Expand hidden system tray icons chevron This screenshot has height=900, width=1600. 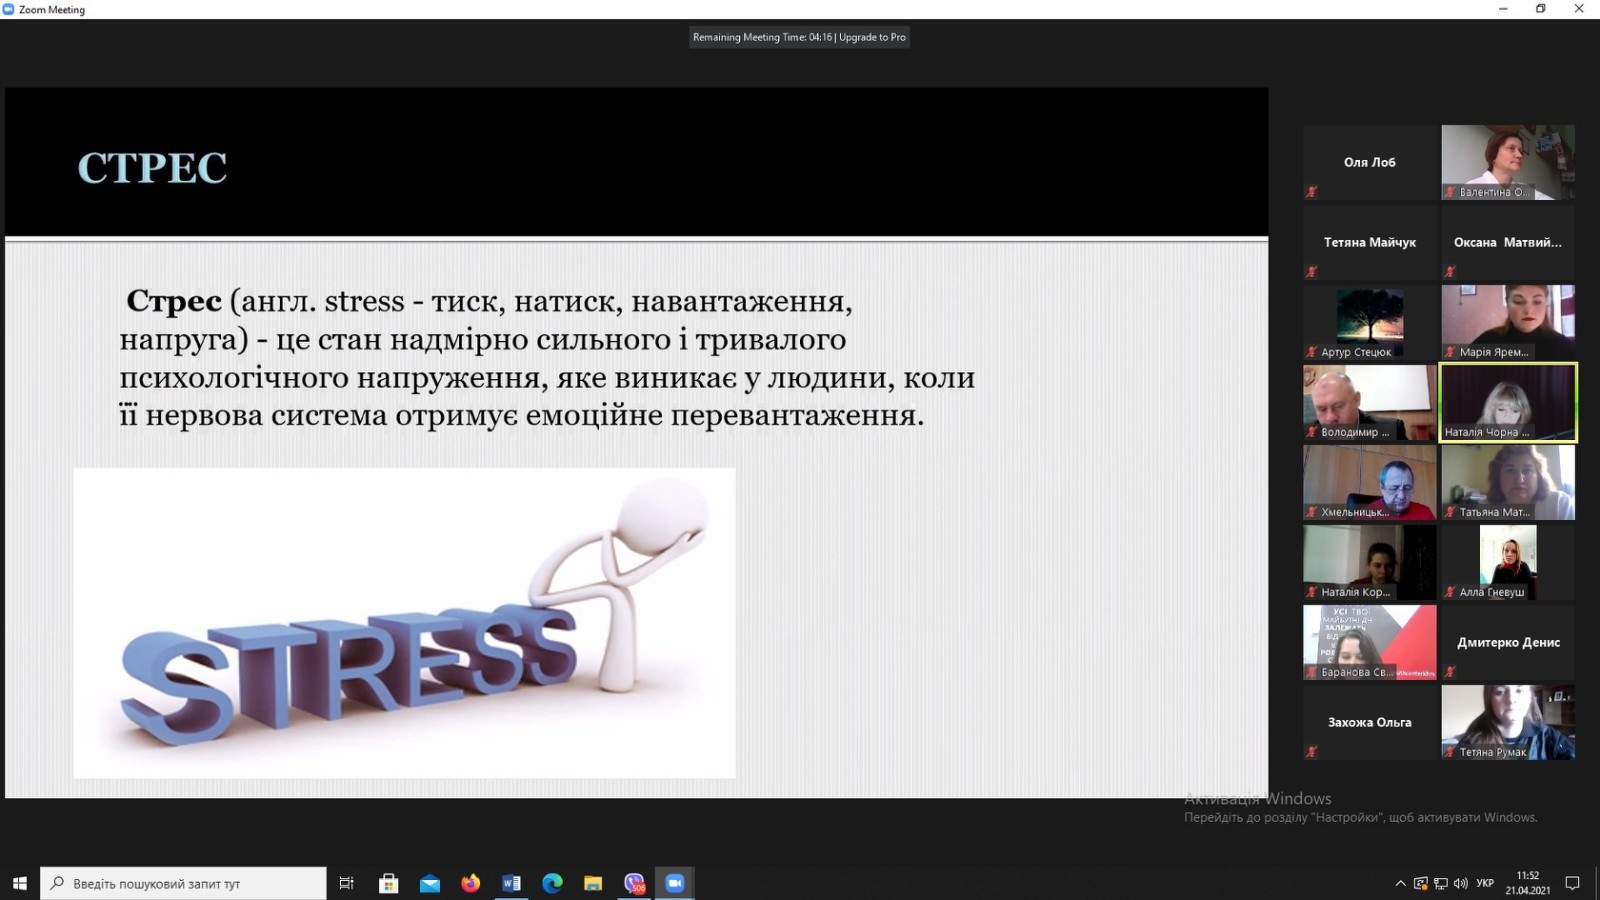click(x=1400, y=883)
